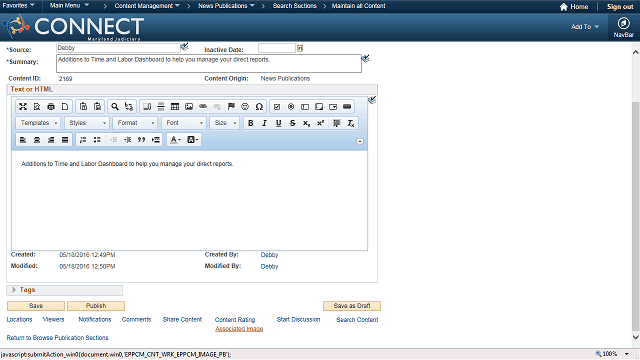Click the Source input field

coord(118,48)
